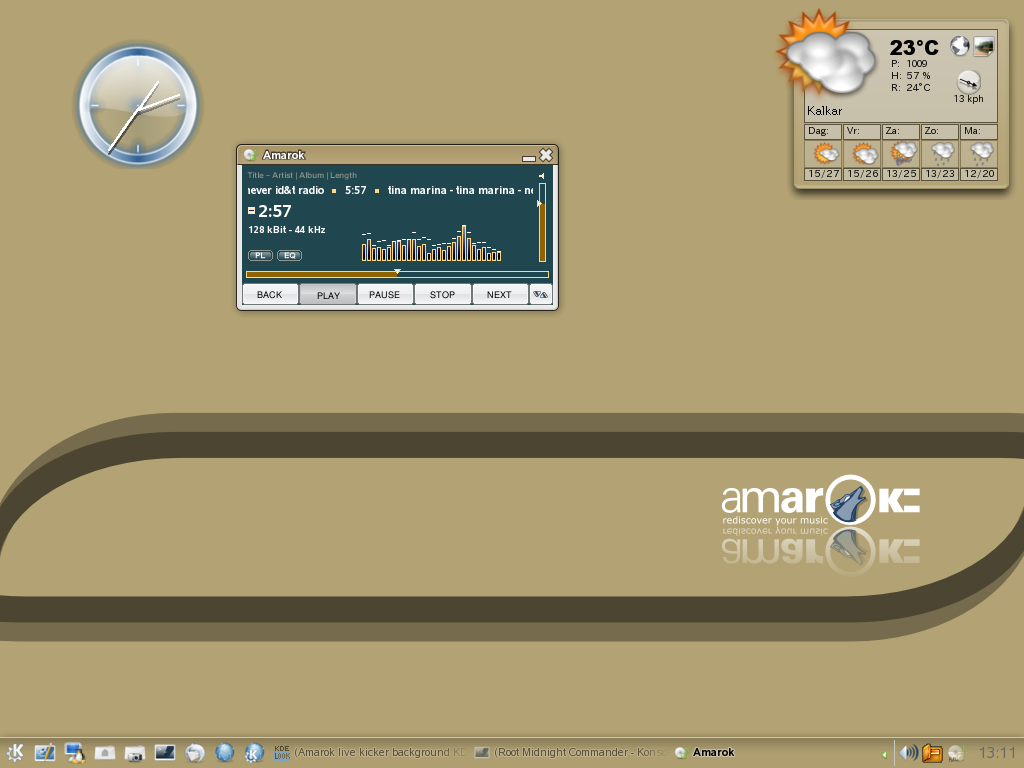Open the computer with penguin panel icon

tap(75, 752)
